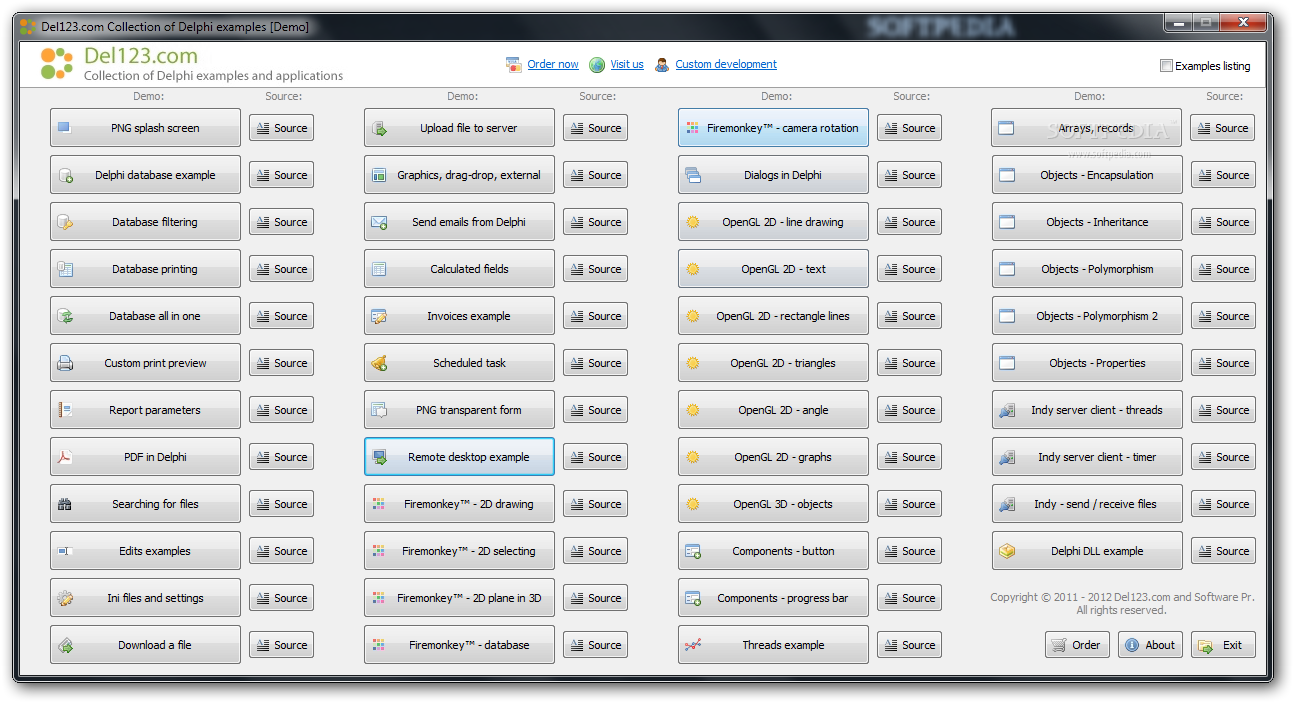Start the Database printing demo
This screenshot has width=1294, height=703.
click(x=145, y=269)
